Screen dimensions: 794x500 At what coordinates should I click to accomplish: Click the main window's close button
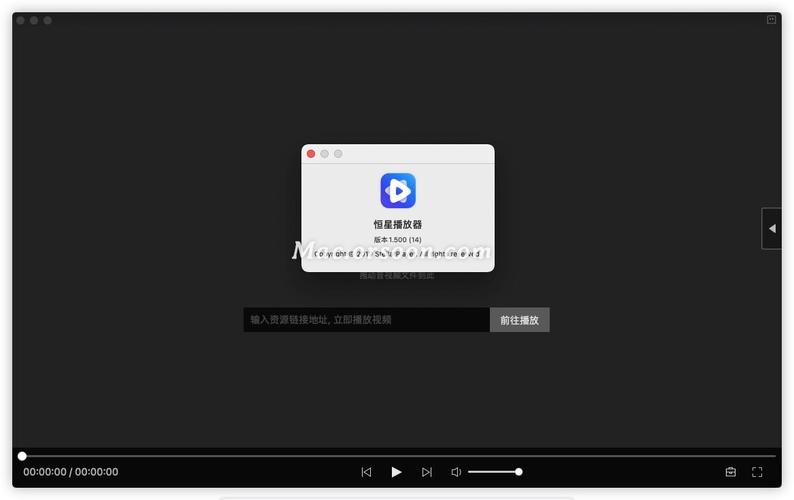[x=20, y=20]
